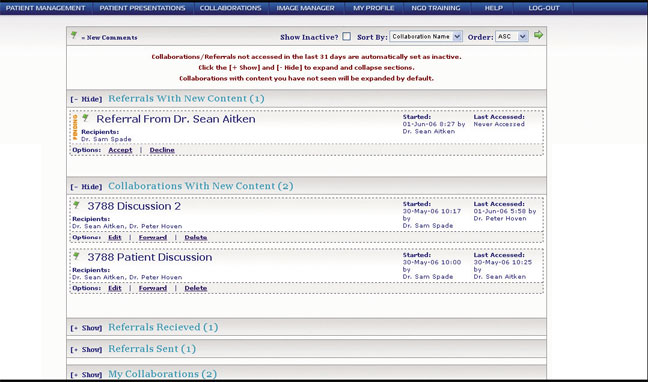648x382 pixels.
Task: Toggle the Show Inactive checkbox
Action: (x=347, y=36)
